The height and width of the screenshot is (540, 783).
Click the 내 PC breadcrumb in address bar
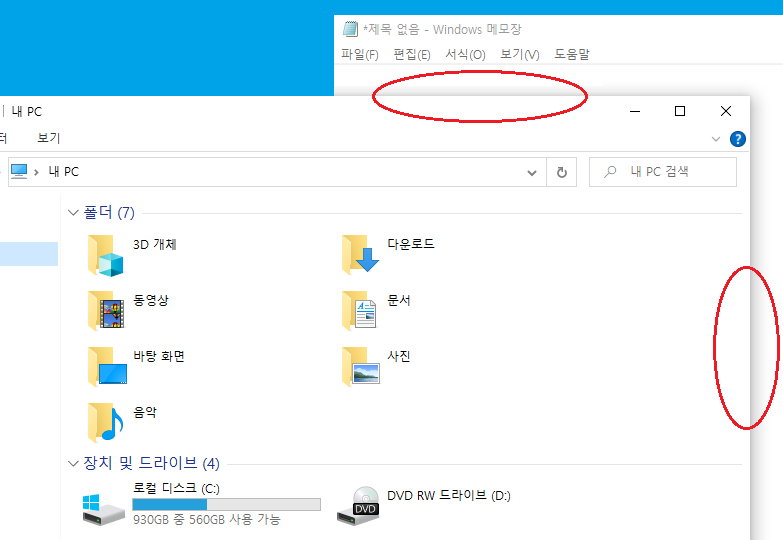point(63,172)
